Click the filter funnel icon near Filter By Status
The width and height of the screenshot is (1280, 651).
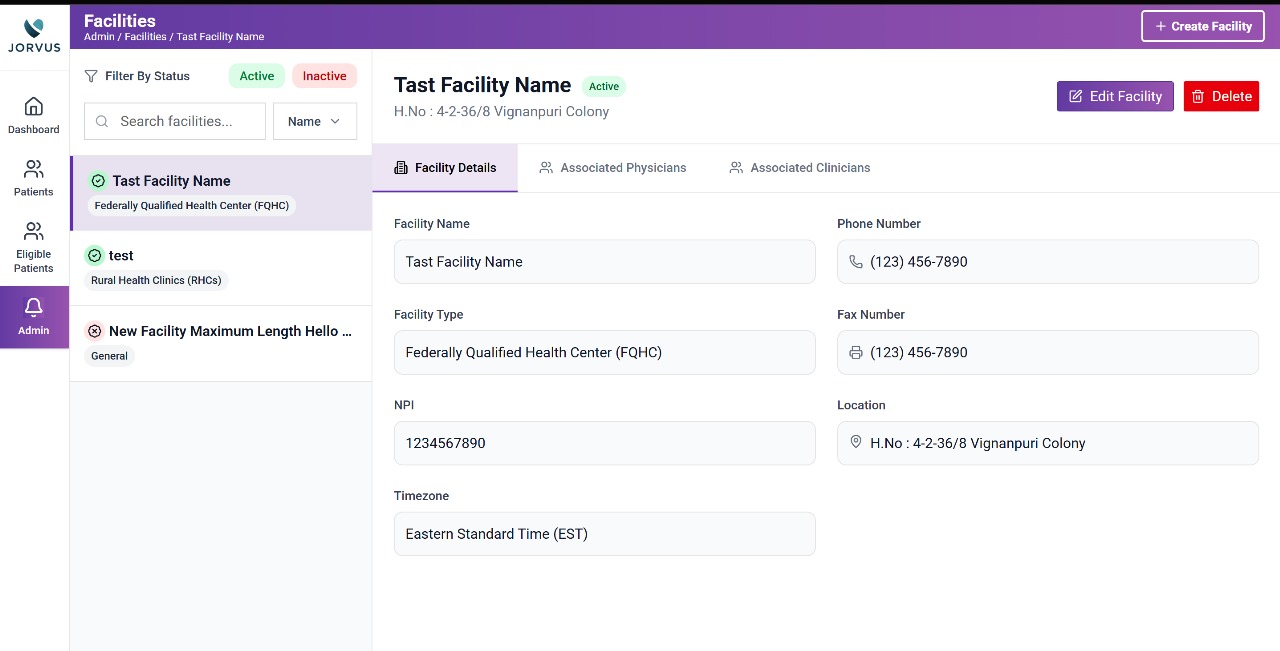pos(90,75)
